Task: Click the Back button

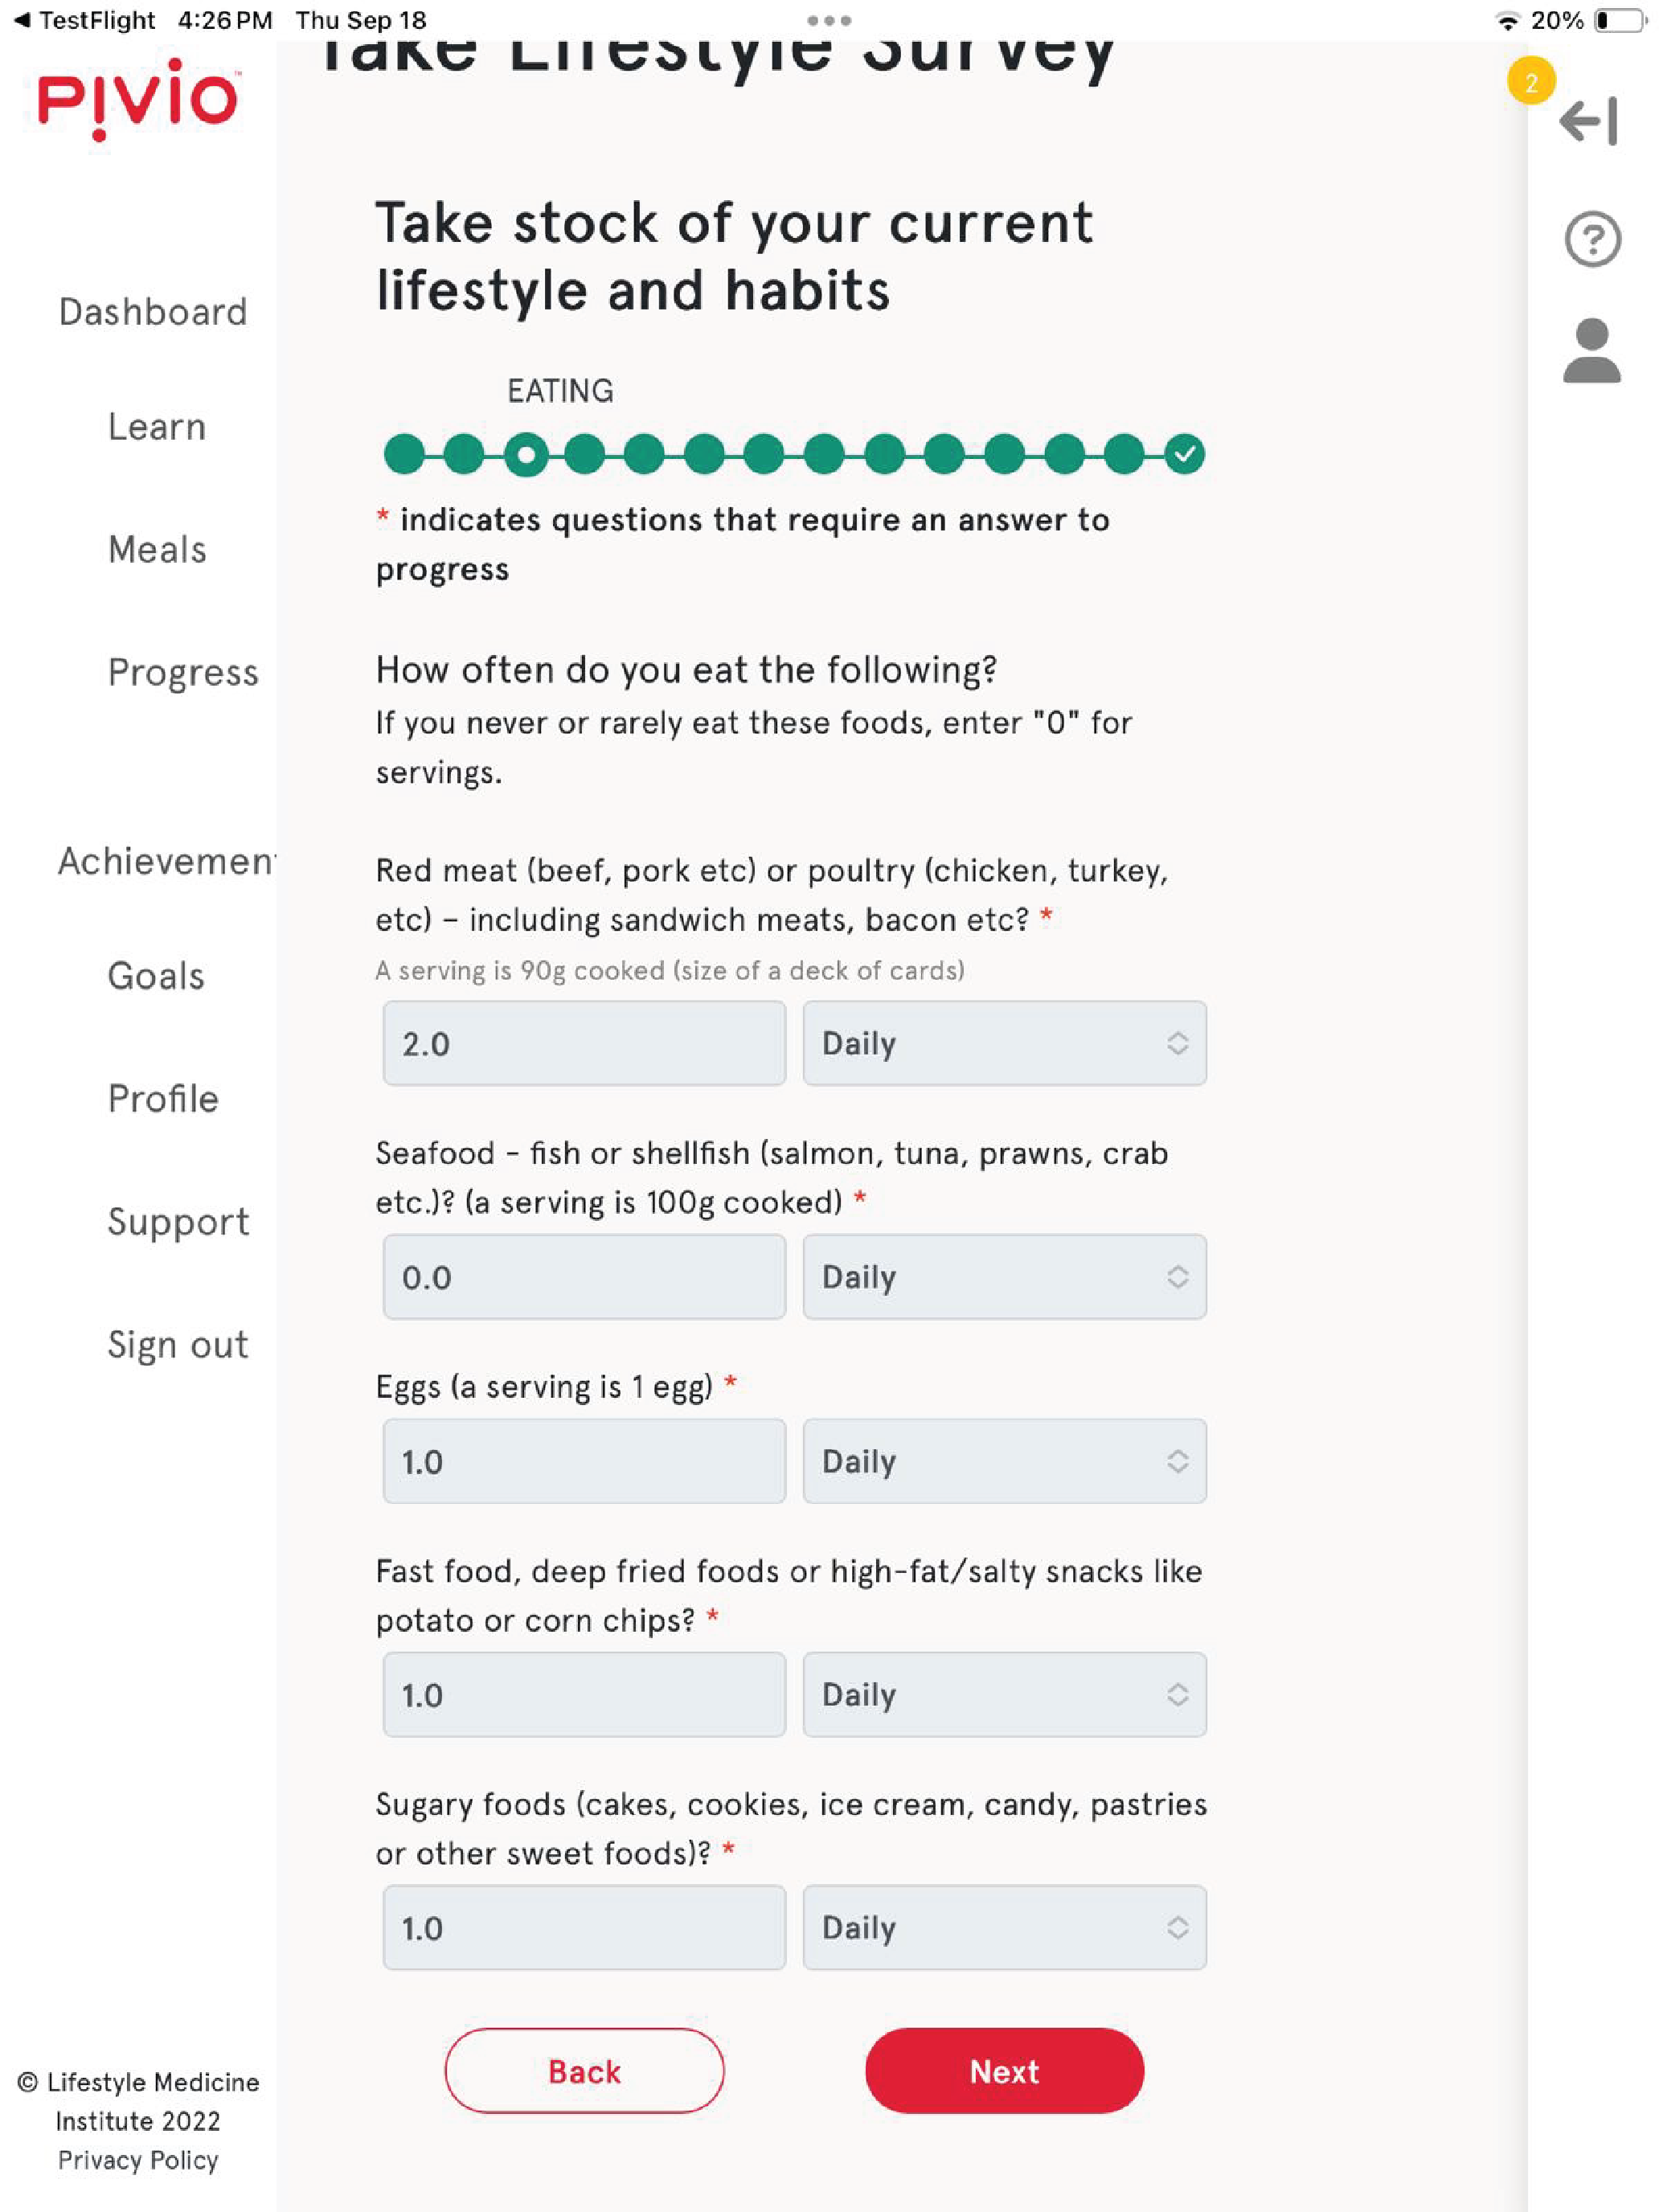Action: click(584, 2071)
